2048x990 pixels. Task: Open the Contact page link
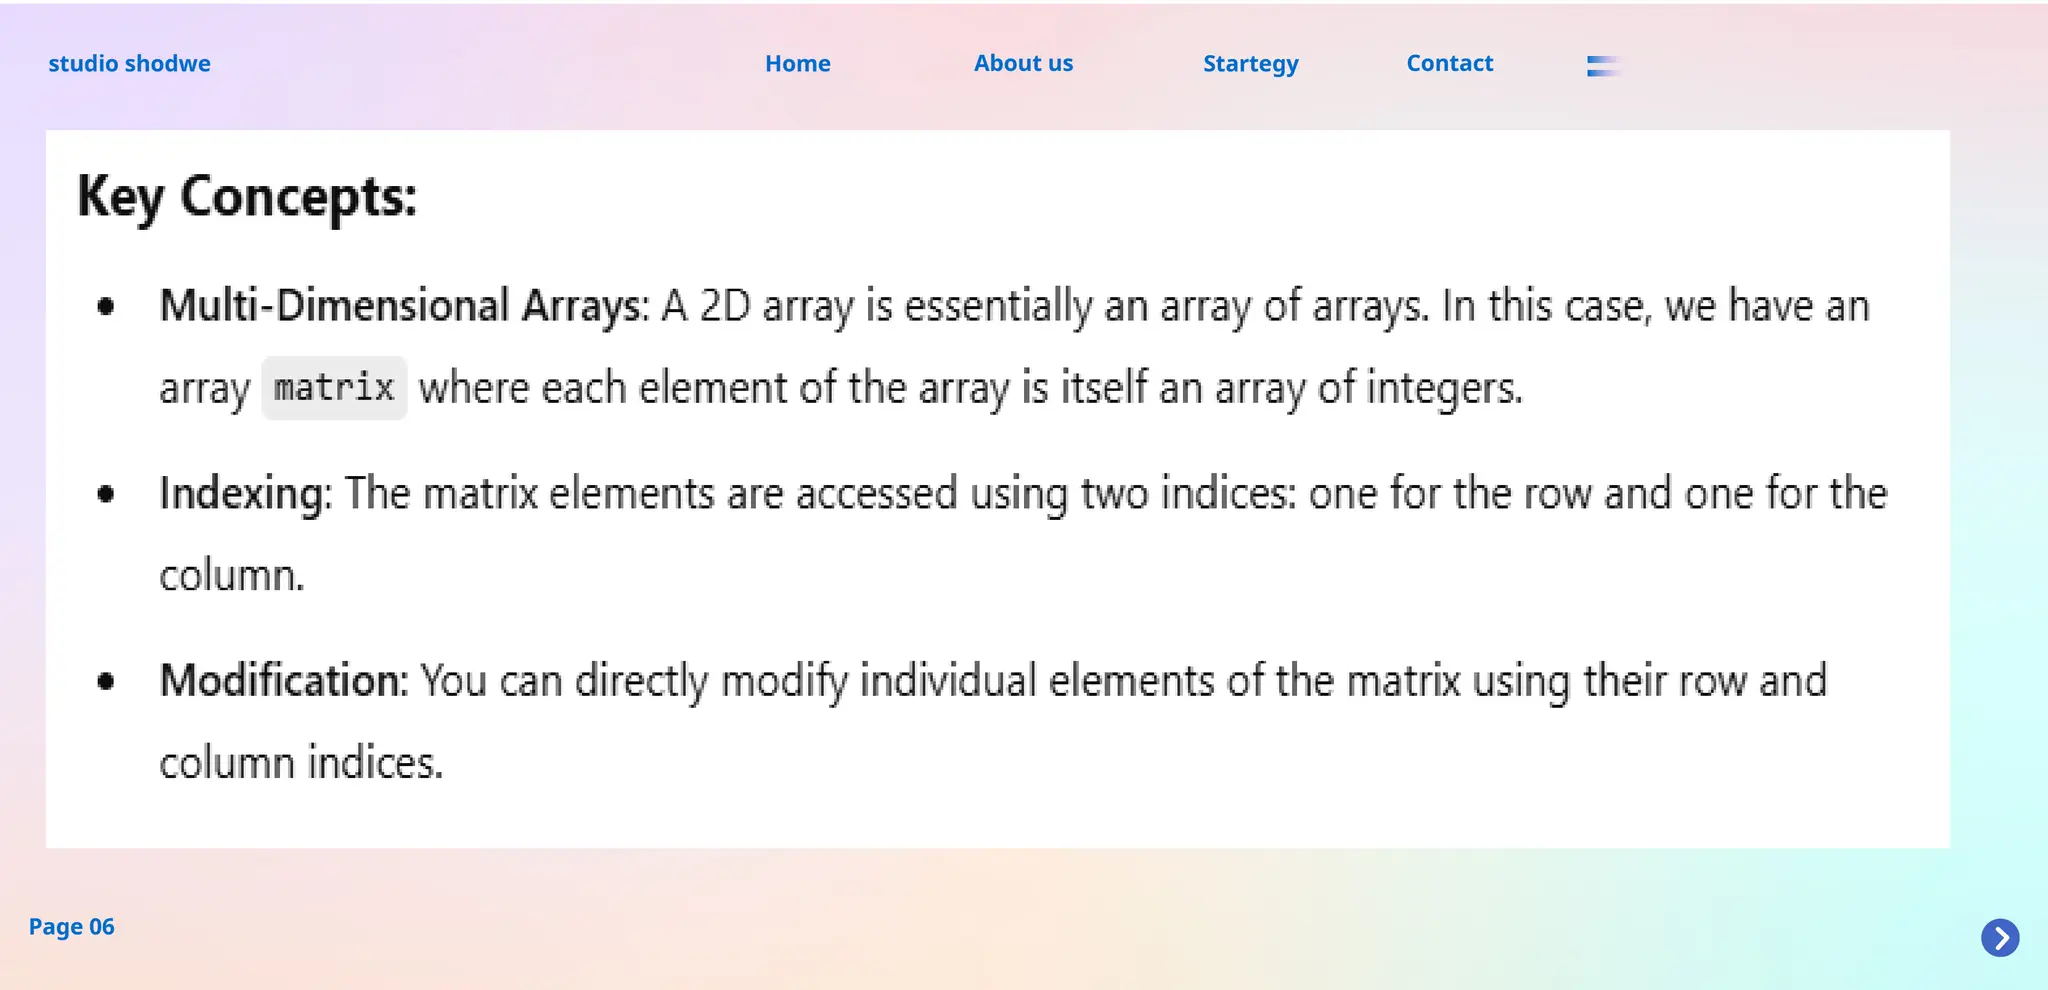point(1449,63)
